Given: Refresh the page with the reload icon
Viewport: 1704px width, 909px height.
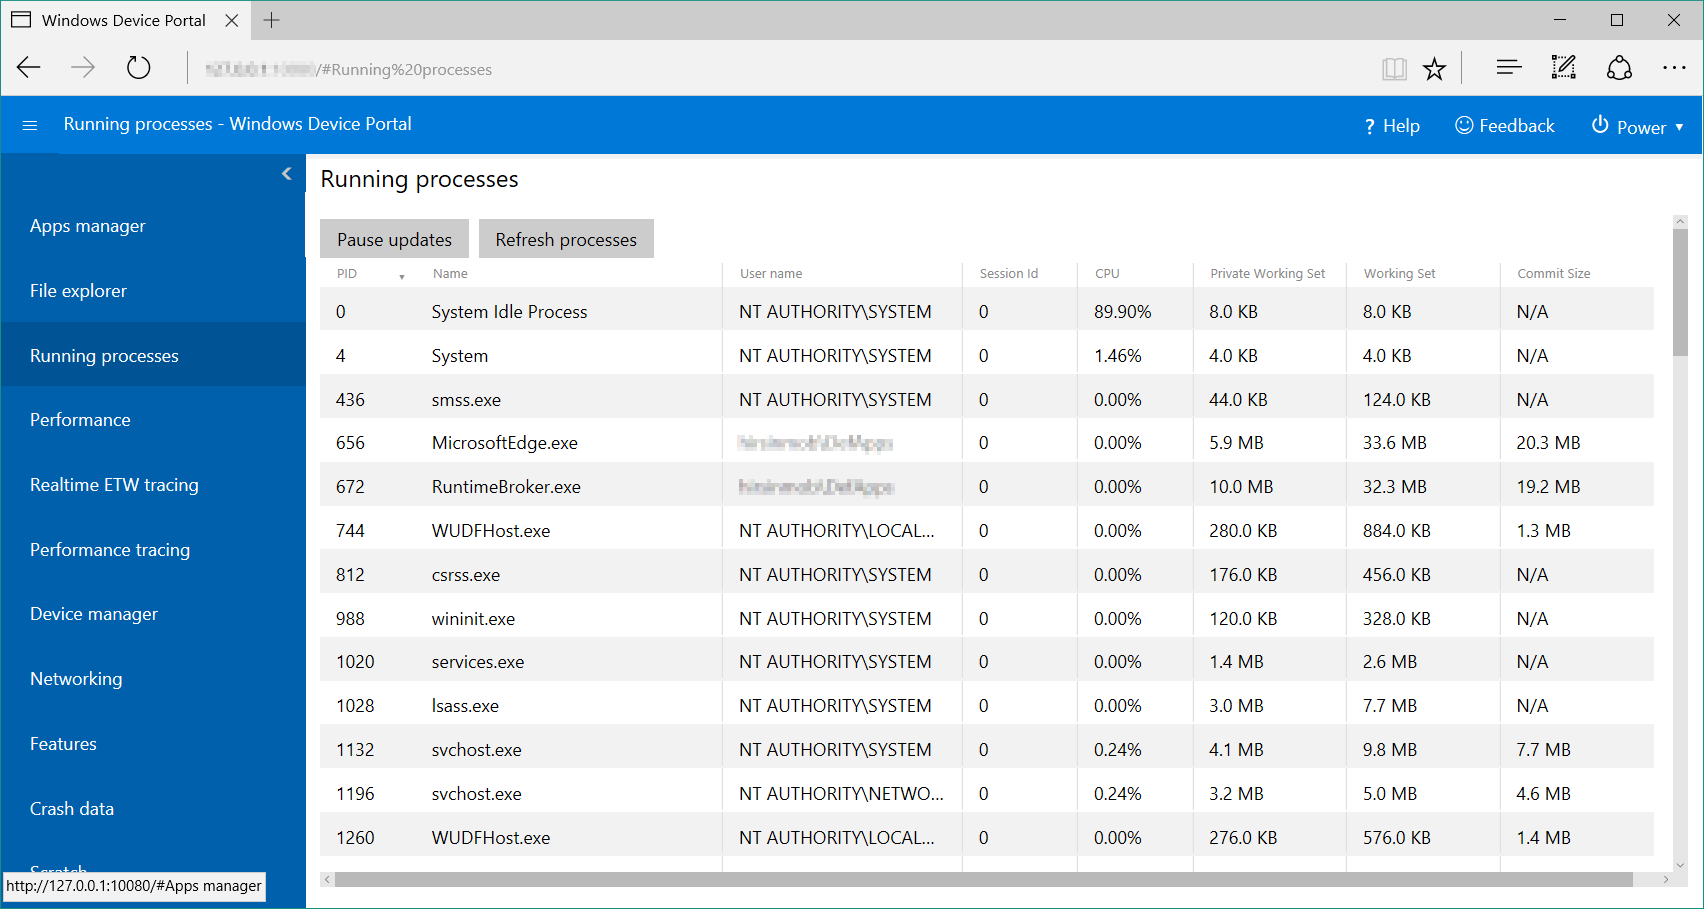Looking at the screenshot, I should pos(138,68).
